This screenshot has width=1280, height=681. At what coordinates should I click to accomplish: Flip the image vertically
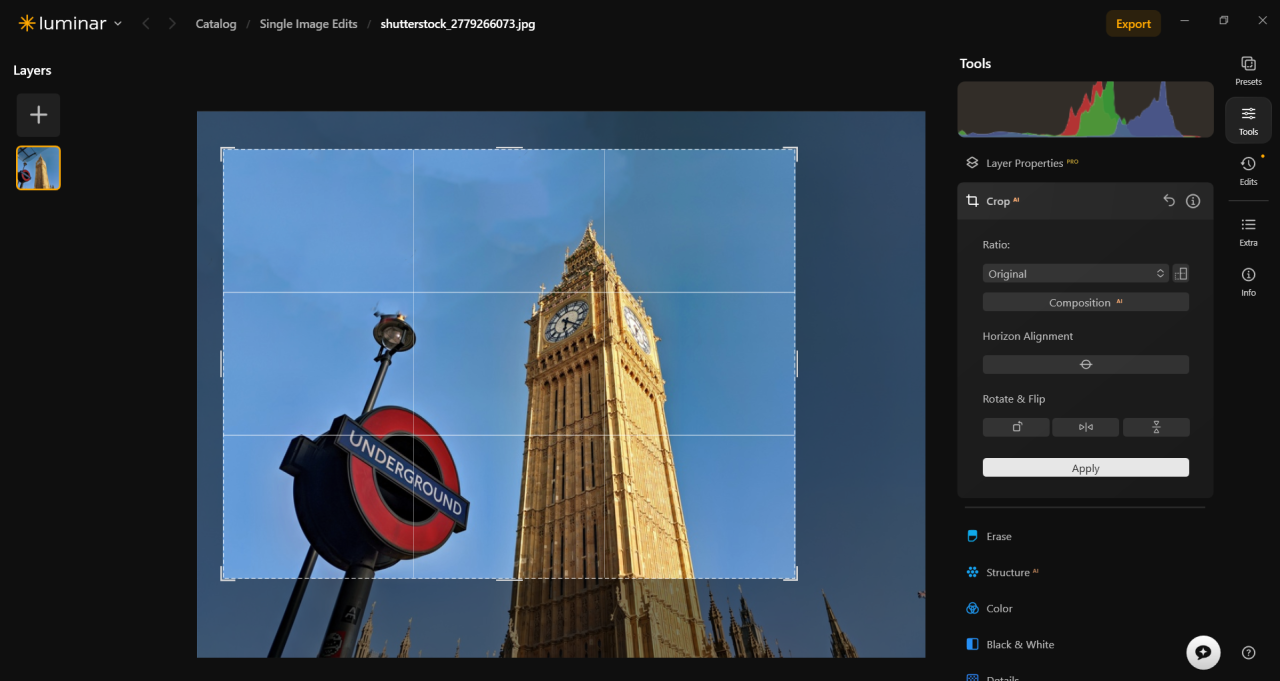tap(1156, 427)
